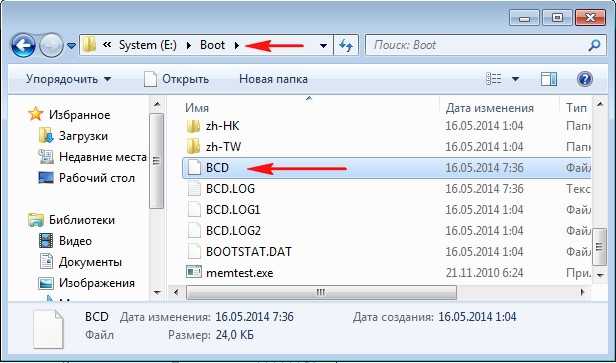Click the 21.11.2010 6:24 date cell
Image resolution: width=616 pixels, height=363 pixels.
(484, 273)
